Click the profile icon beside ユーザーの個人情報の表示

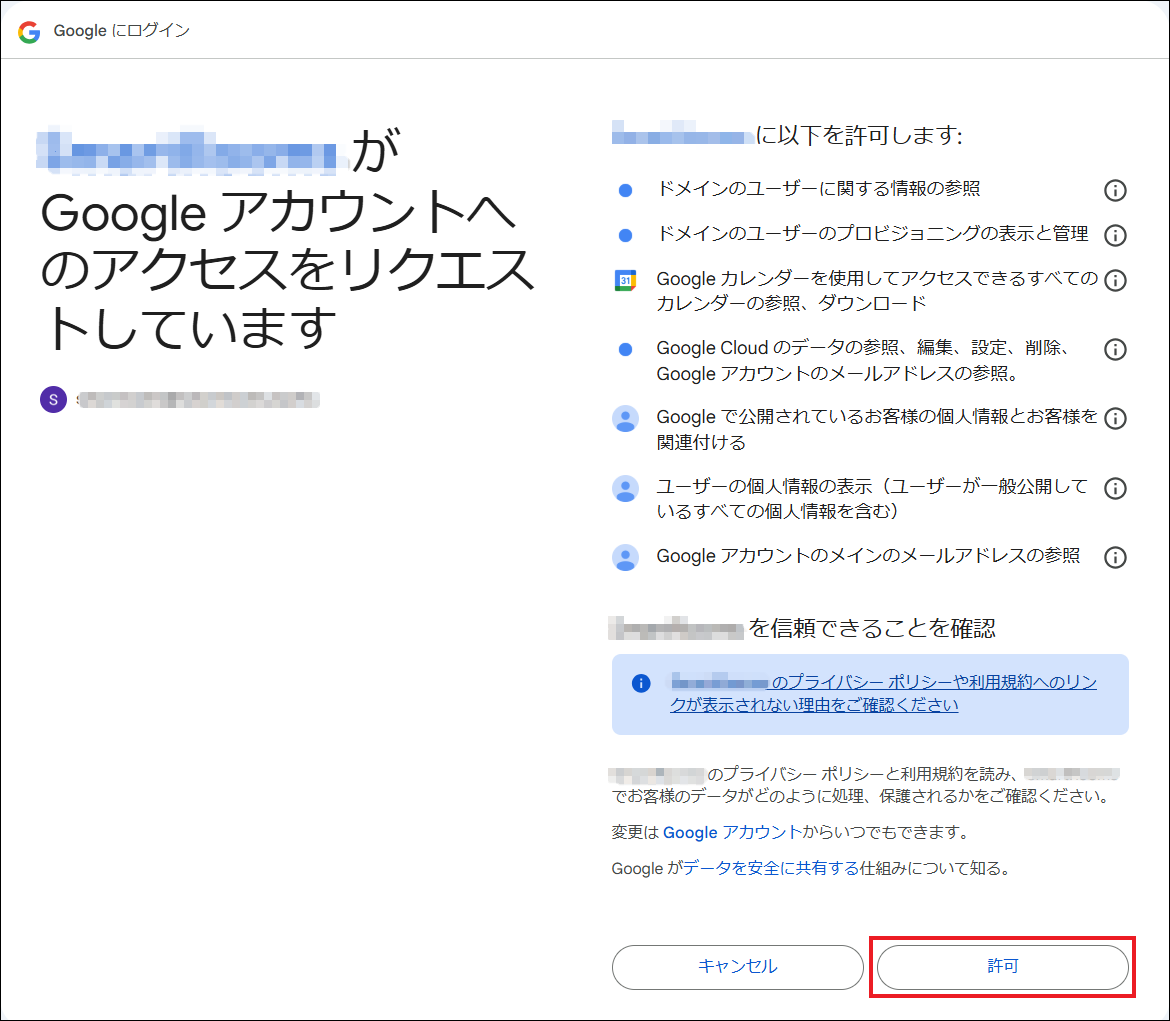625,488
